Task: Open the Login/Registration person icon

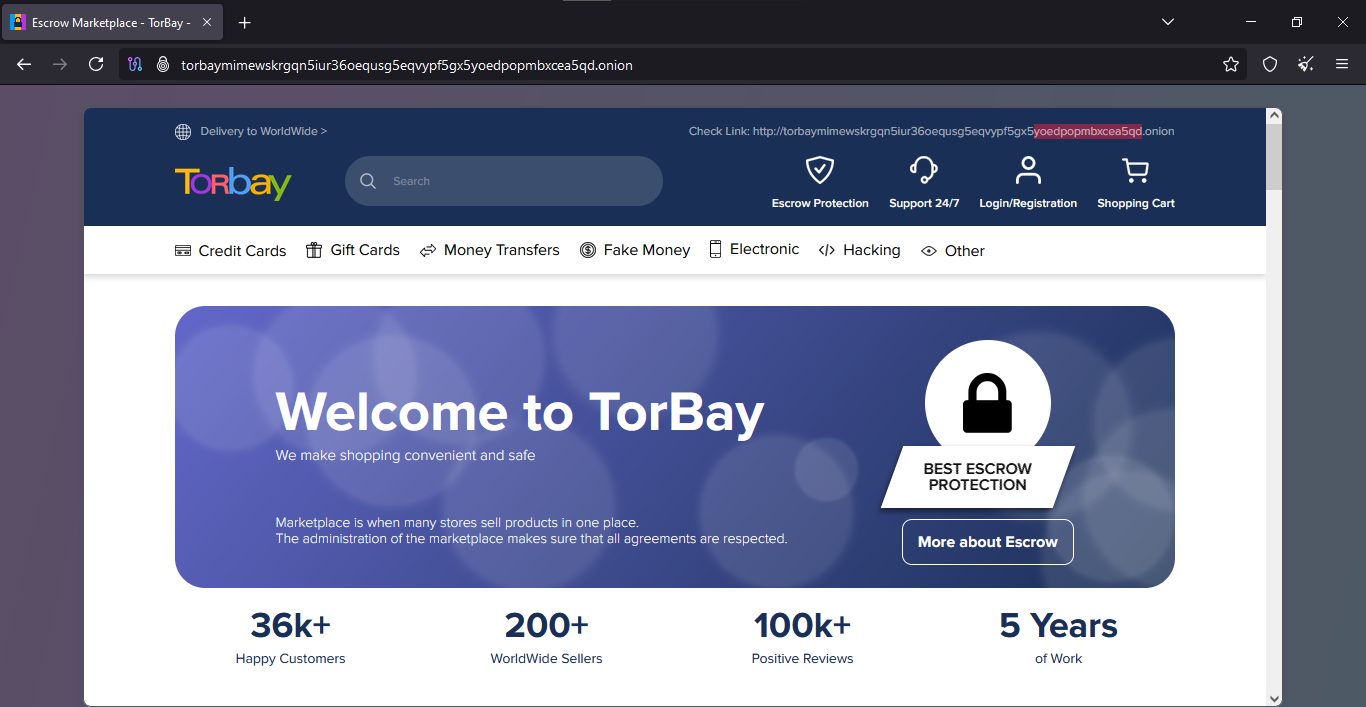Action: click(x=1028, y=170)
